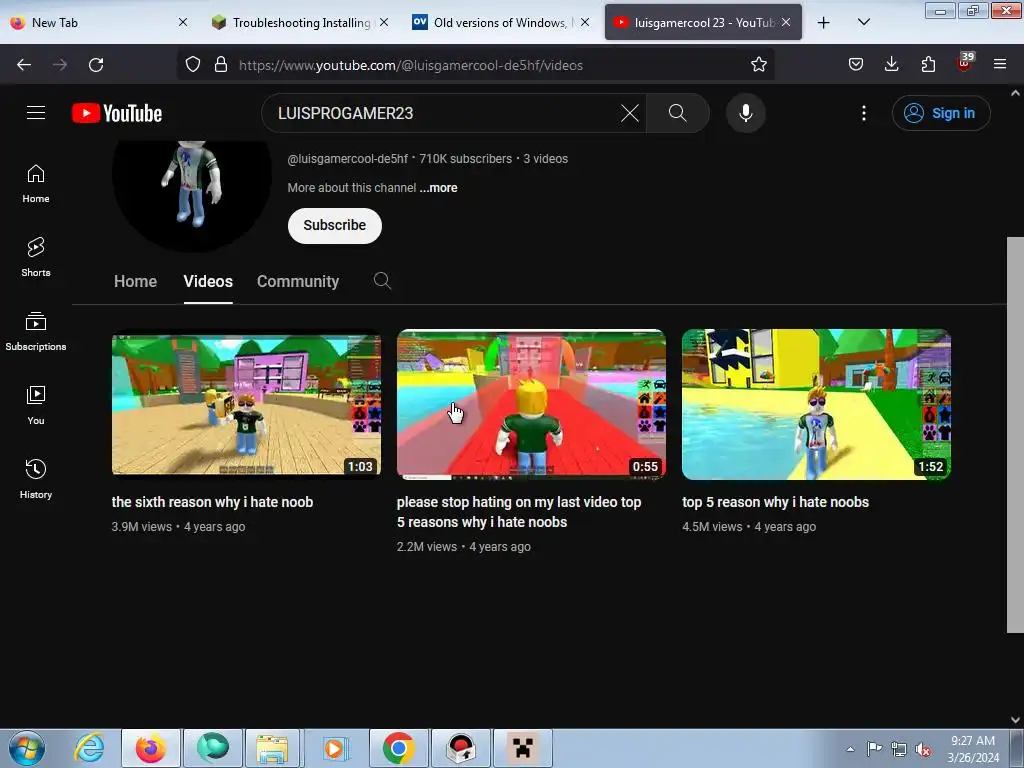Image resolution: width=1024 pixels, height=768 pixels.
Task: Play 'the sixth reason why i hate noob' thumbnail
Action: 246,405
